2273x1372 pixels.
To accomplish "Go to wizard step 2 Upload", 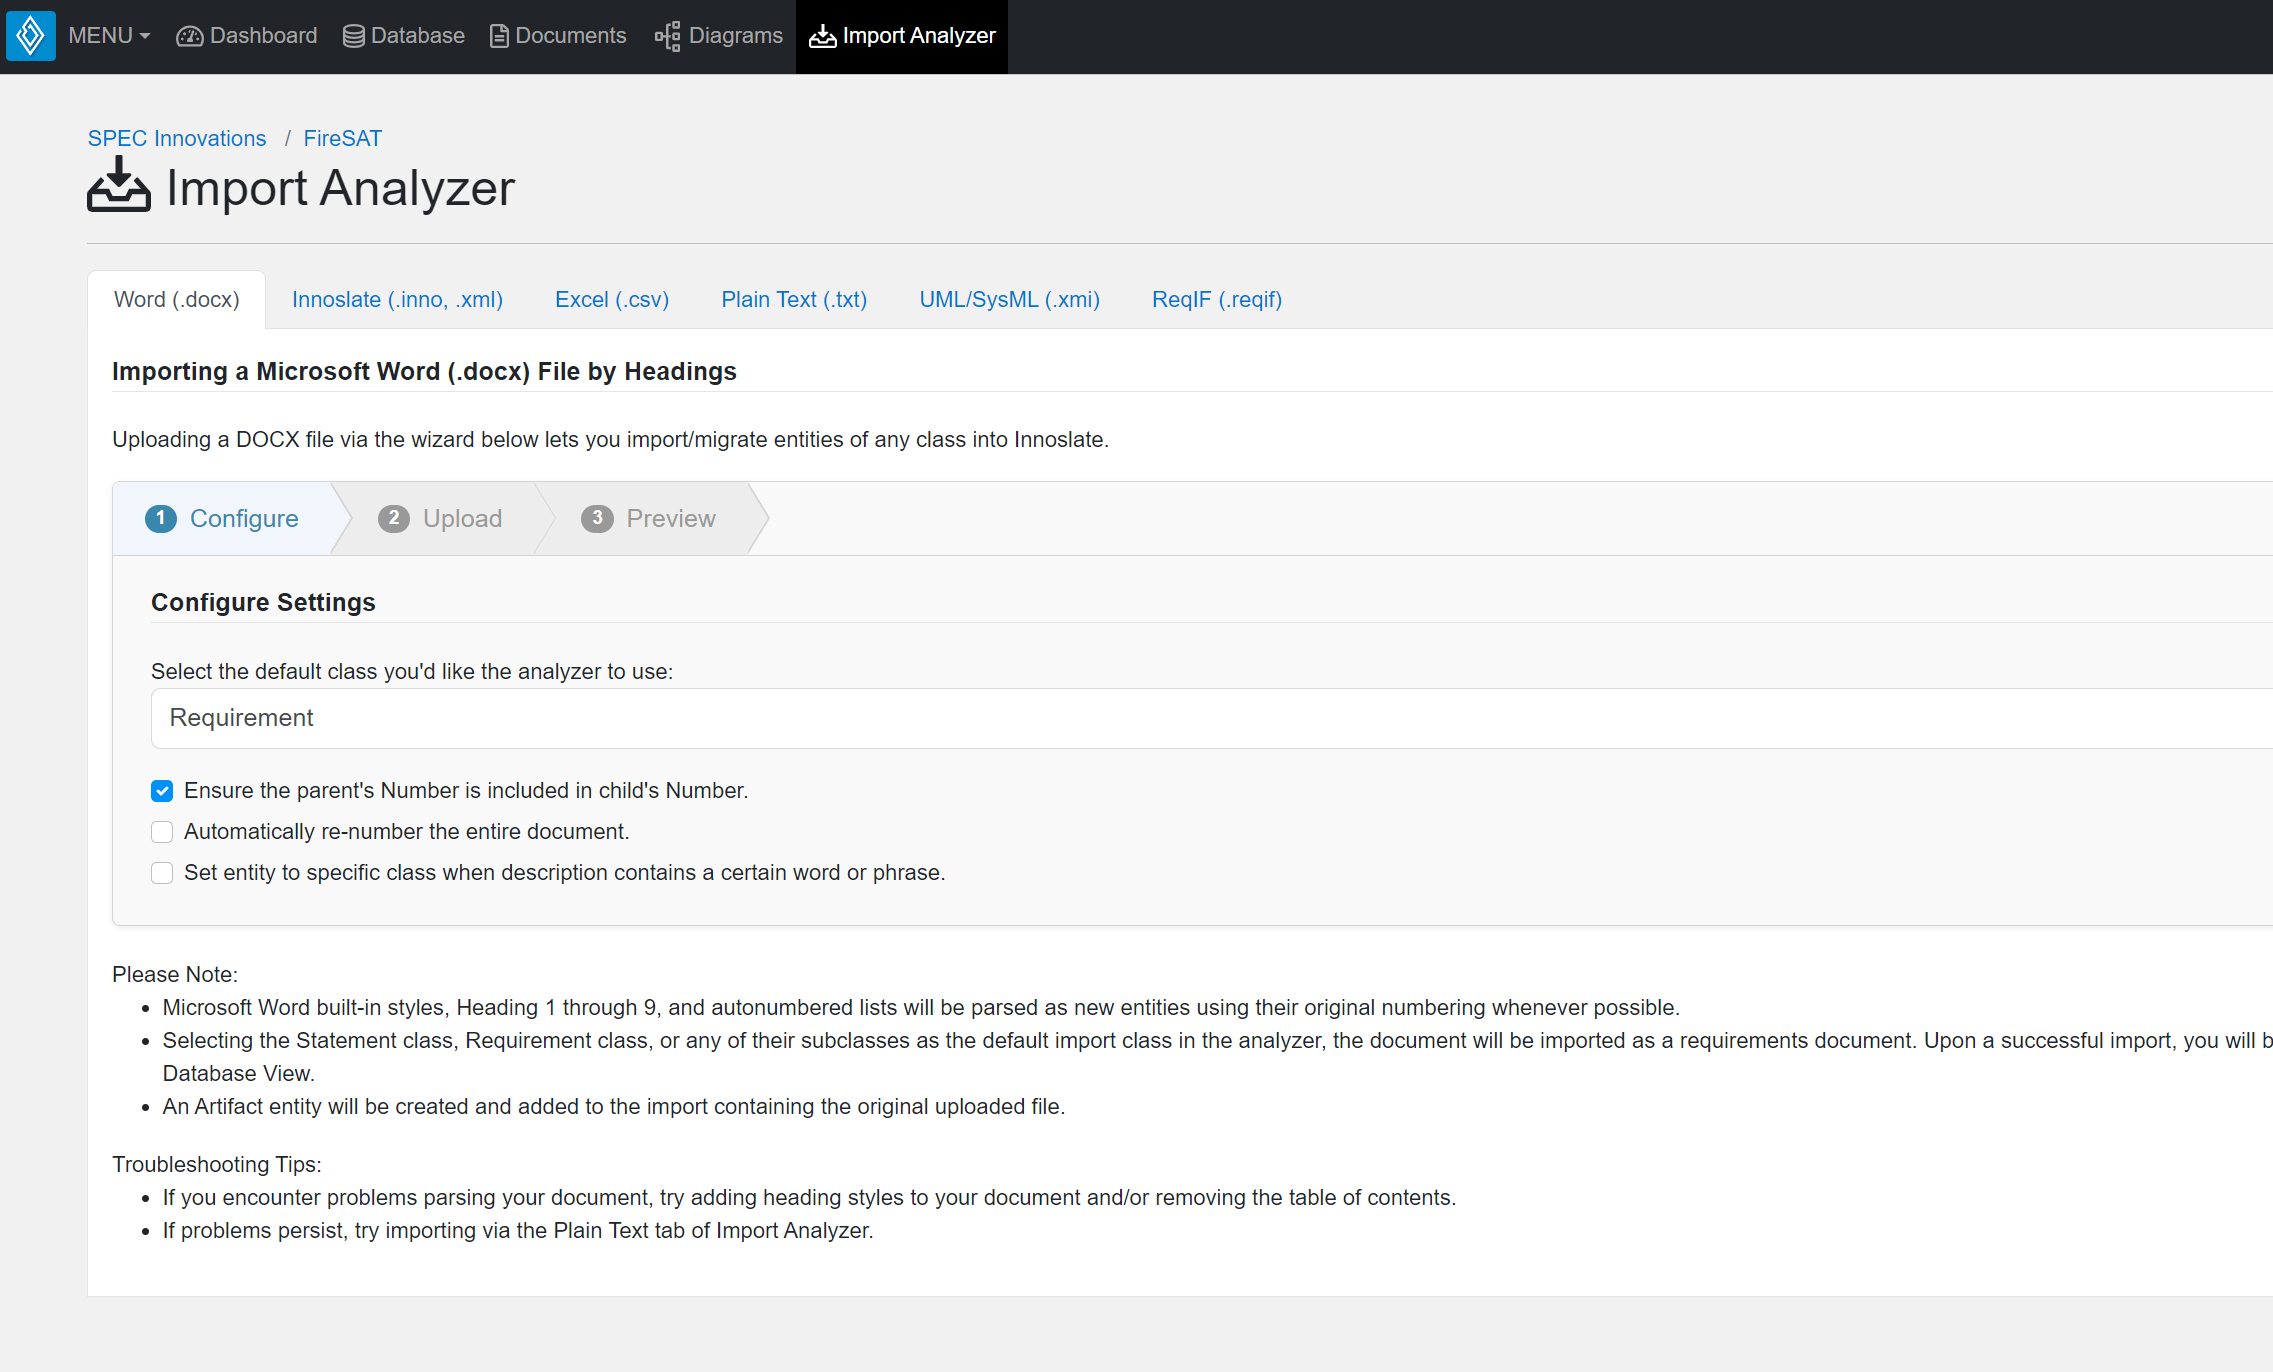I will pos(440,518).
